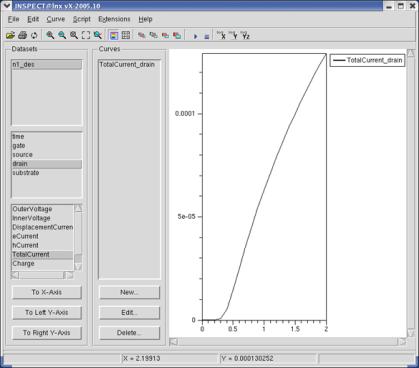Image resolution: width=419 pixels, height=368 pixels.
Task: Click the logarithmic Y axis icon
Action: pos(233,35)
